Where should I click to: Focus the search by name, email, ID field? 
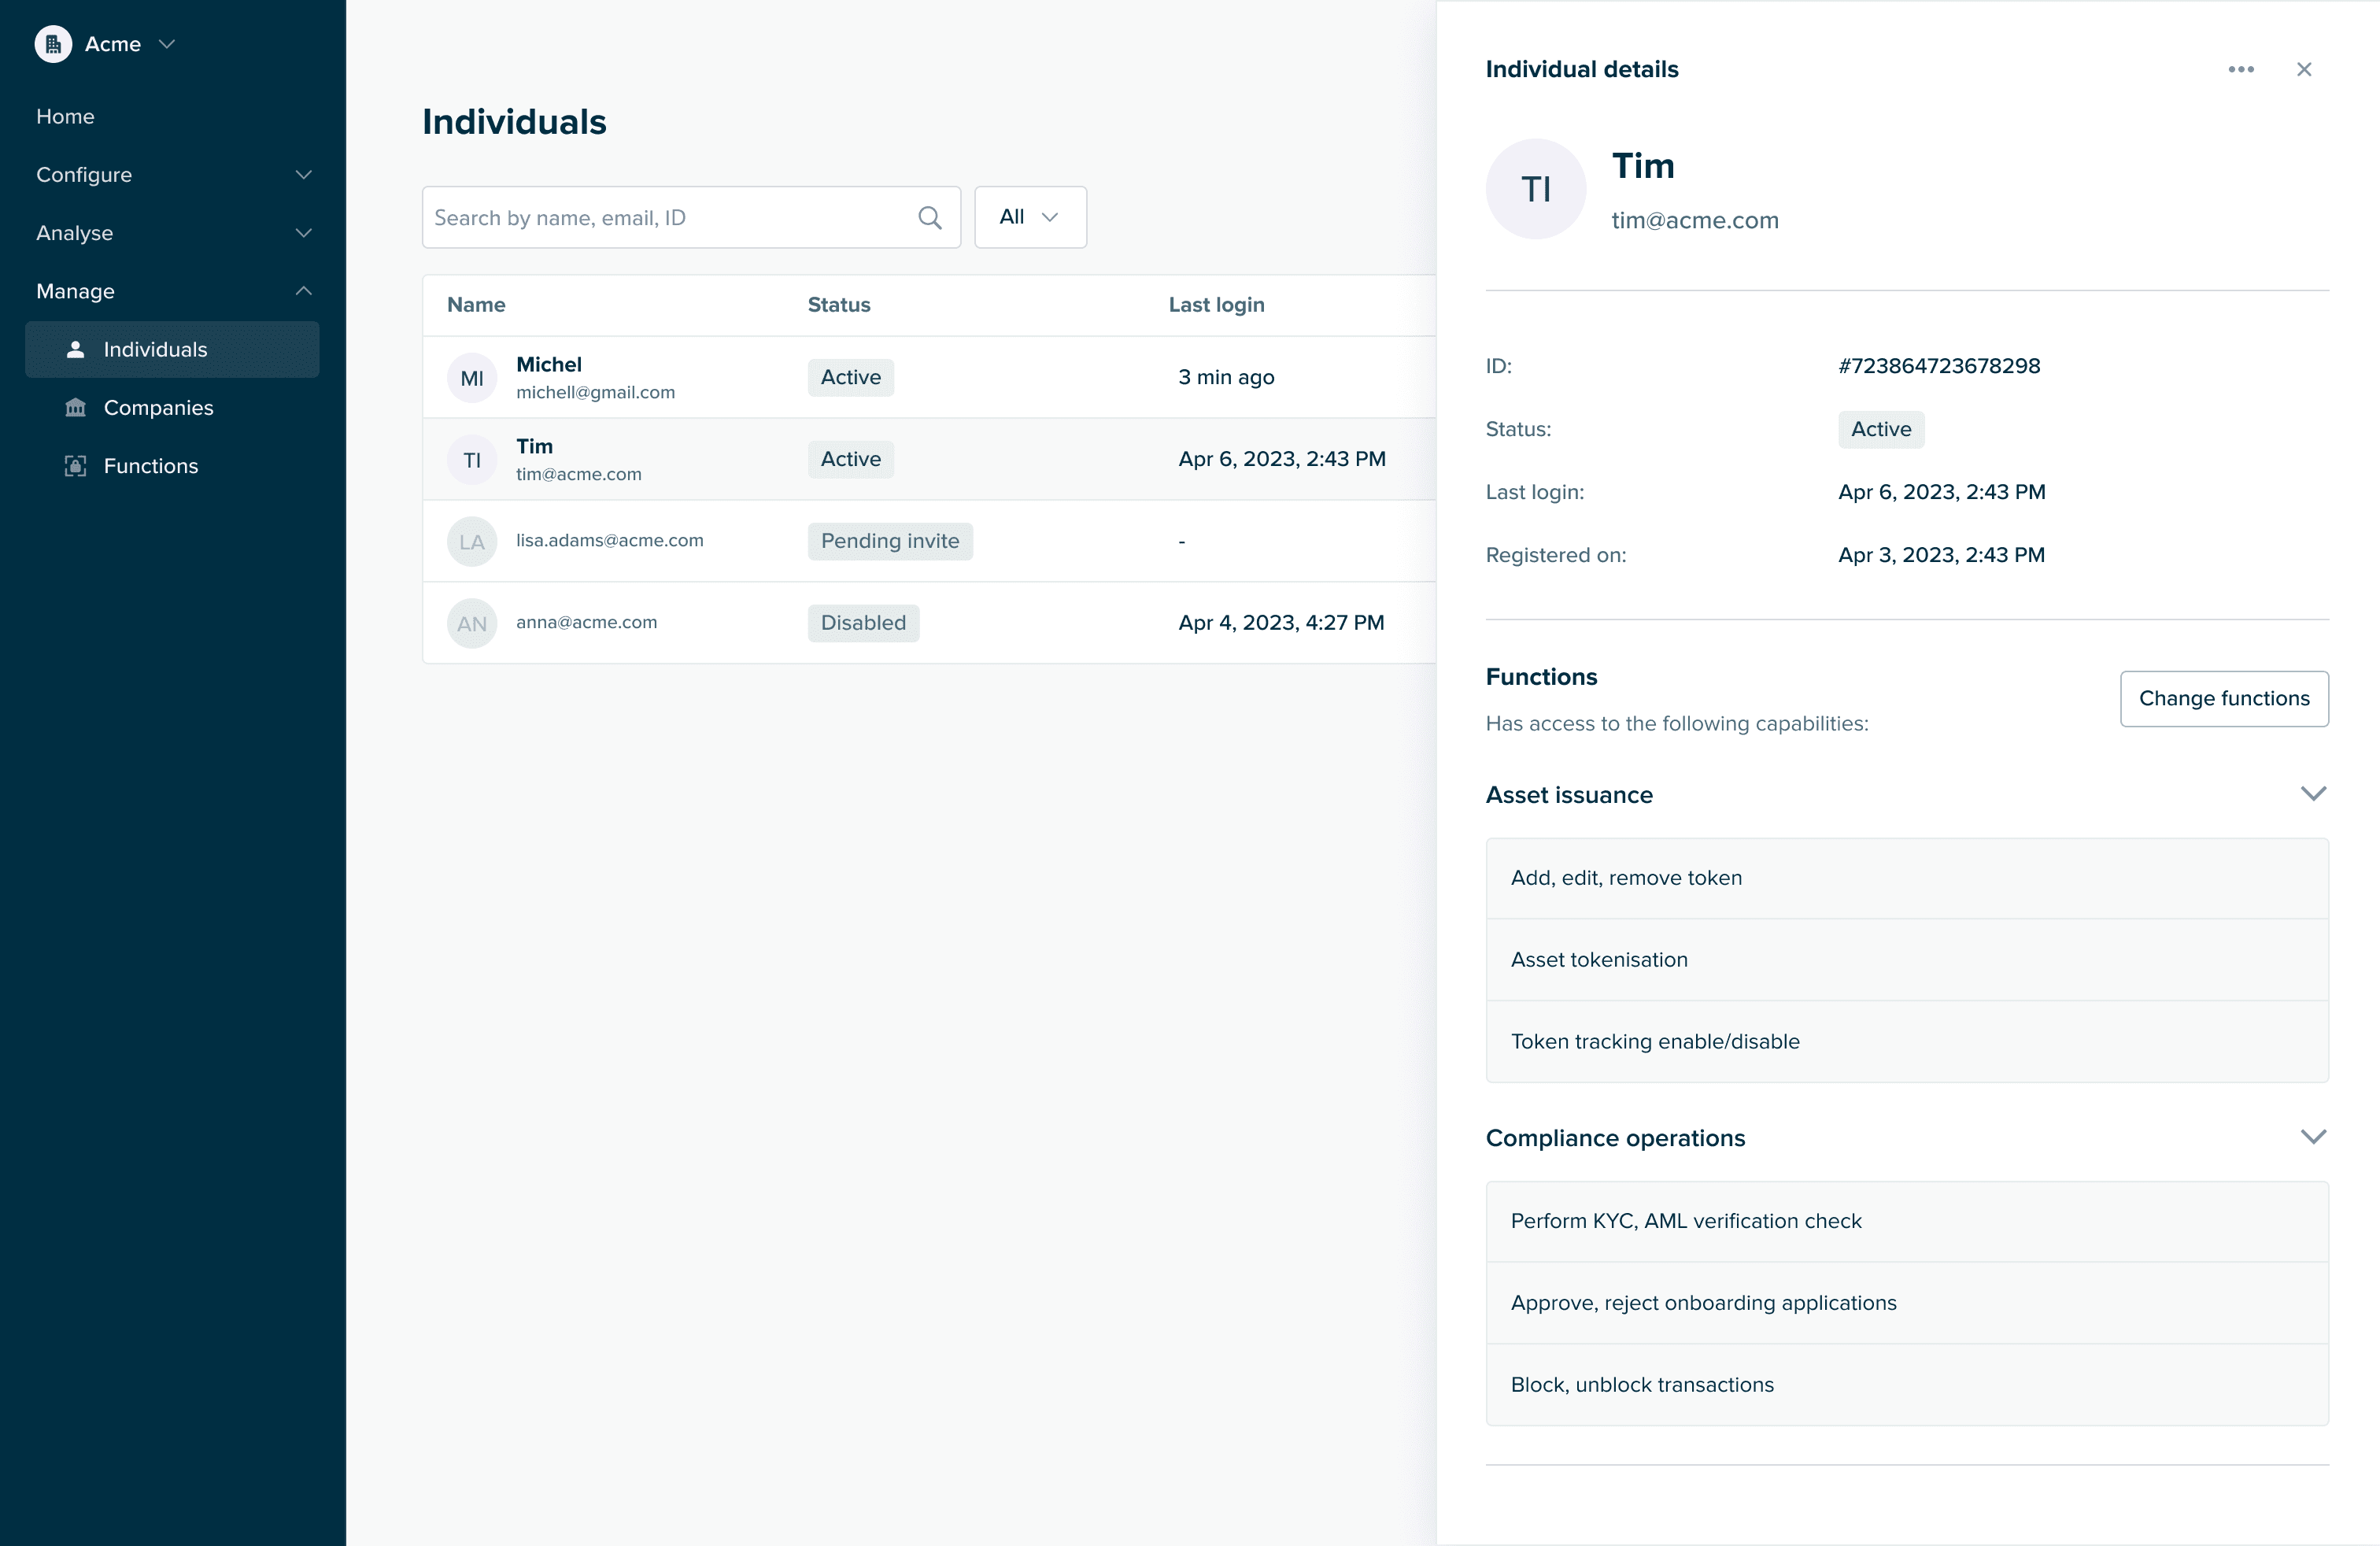click(691, 217)
